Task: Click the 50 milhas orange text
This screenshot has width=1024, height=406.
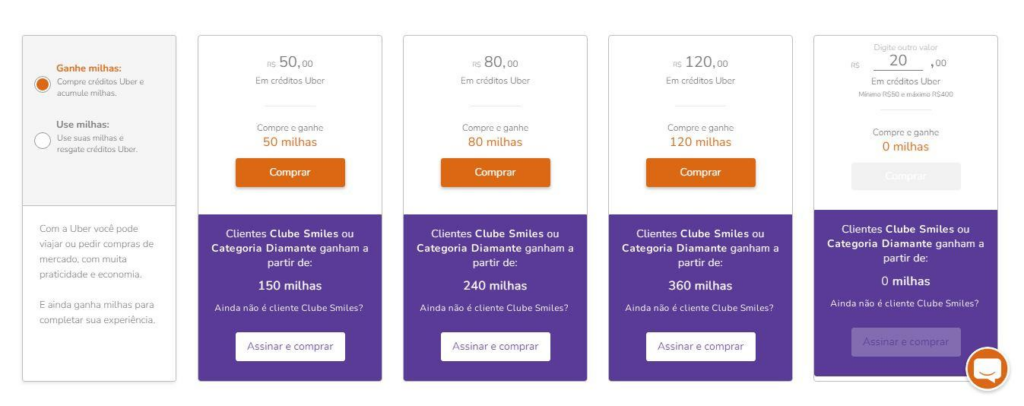Action: point(290,142)
